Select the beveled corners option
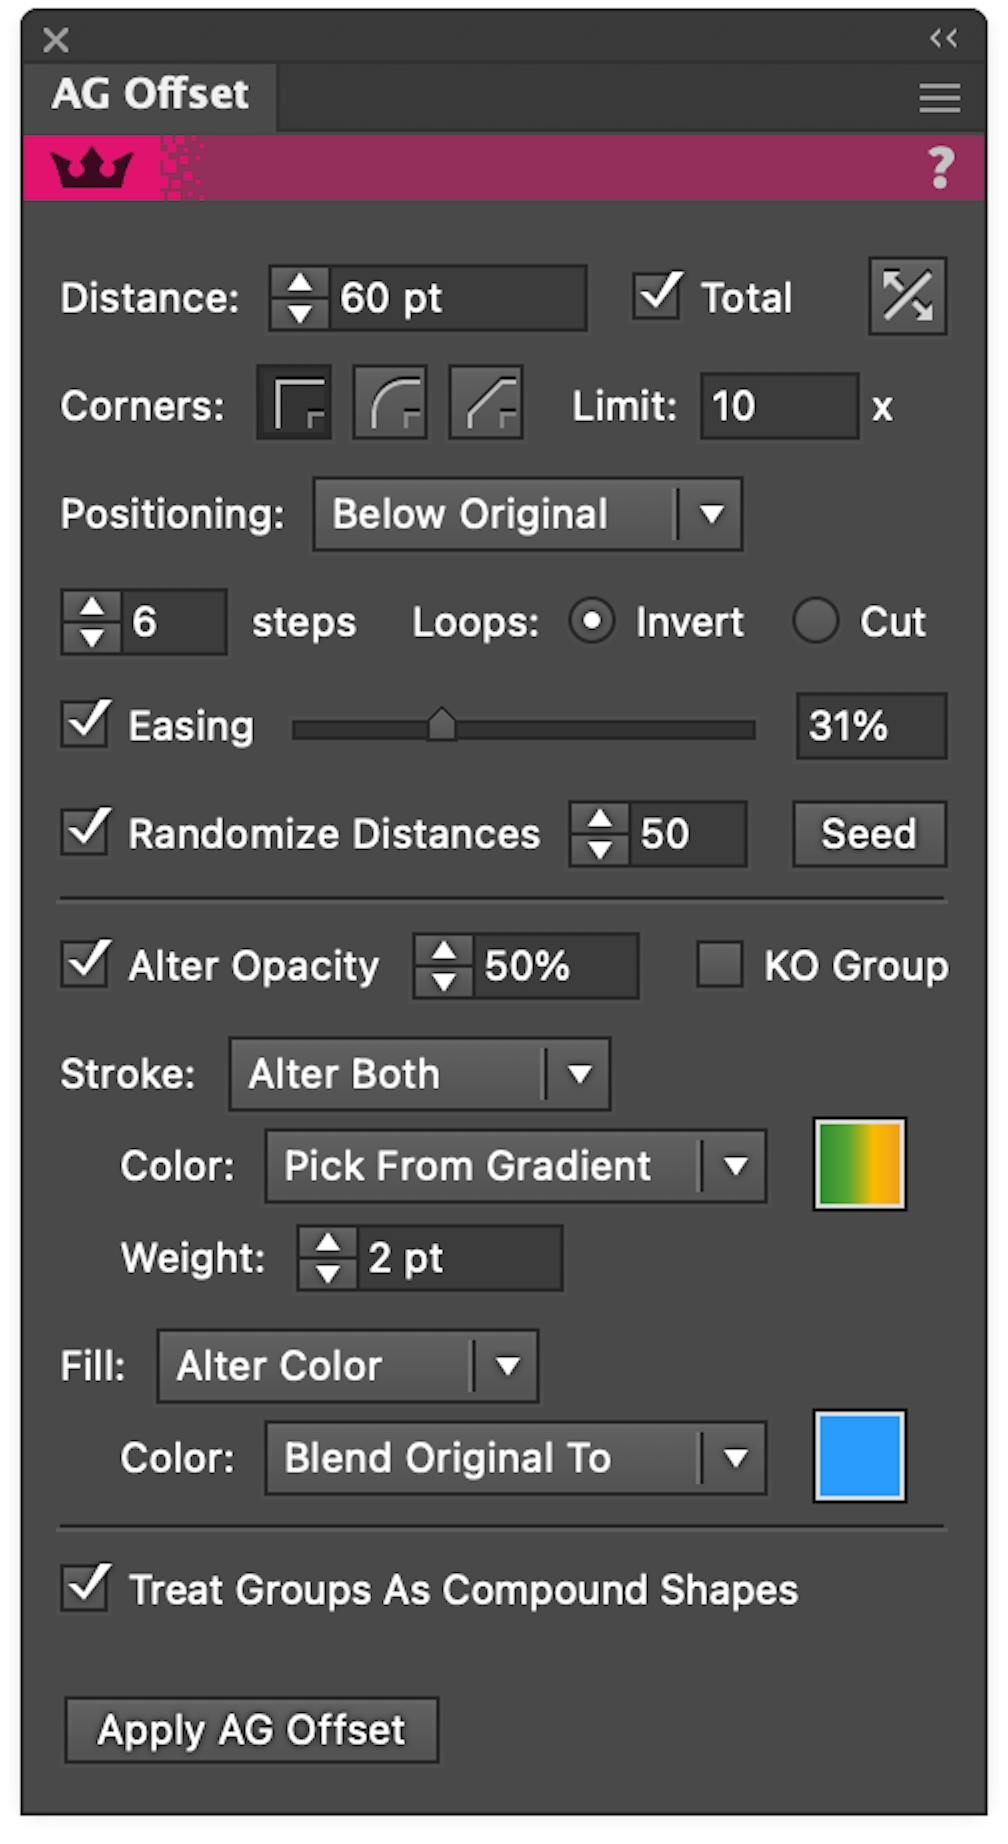This screenshot has height=1844, width=1008. click(484, 404)
